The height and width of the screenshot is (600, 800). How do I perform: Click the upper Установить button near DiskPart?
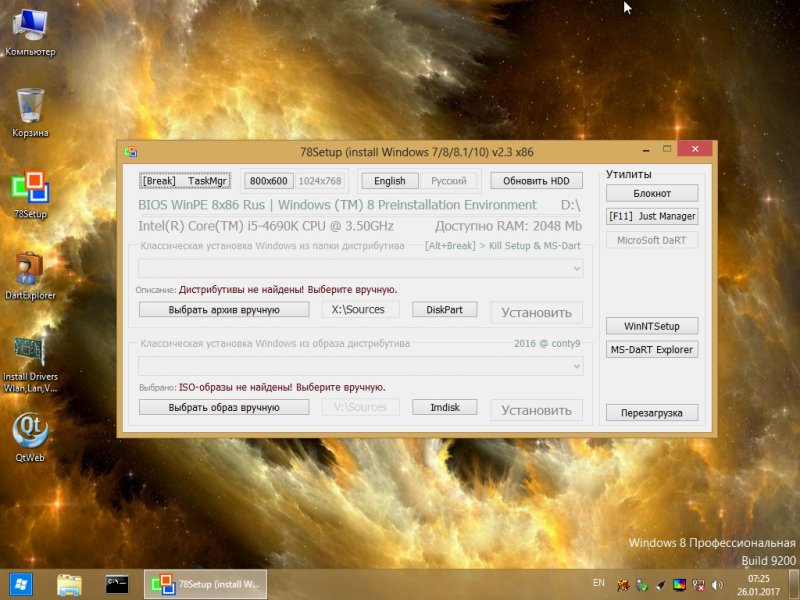click(536, 312)
